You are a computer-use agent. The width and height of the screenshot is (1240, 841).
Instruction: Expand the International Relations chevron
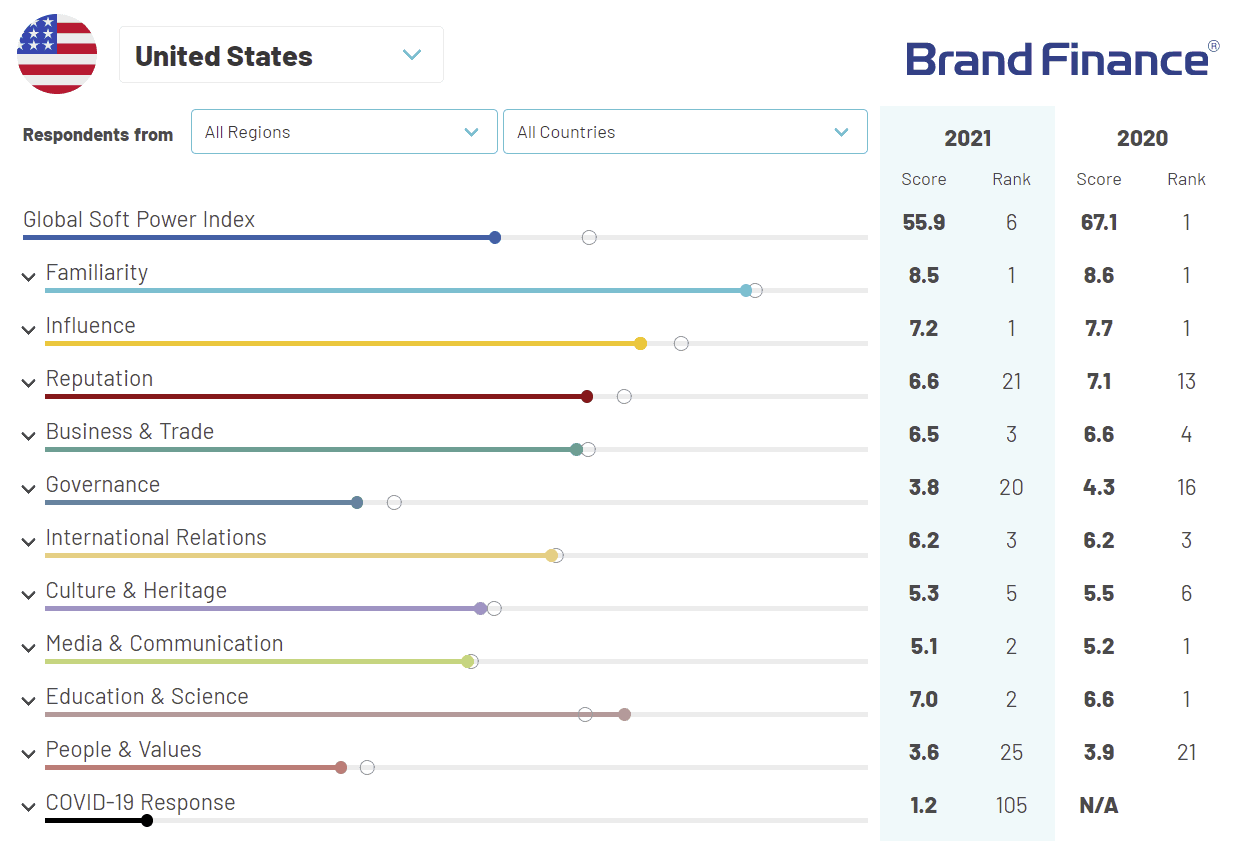coord(29,542)
